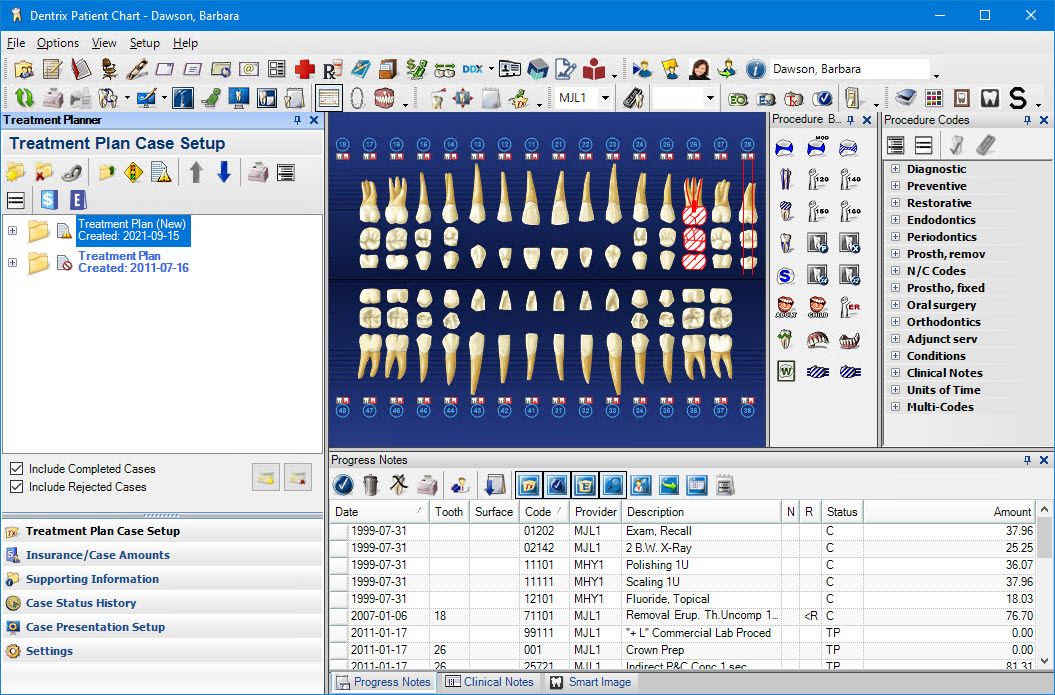
Task: Click the trash can icon in Progress Notes
Action: click(x=371, y=485)
